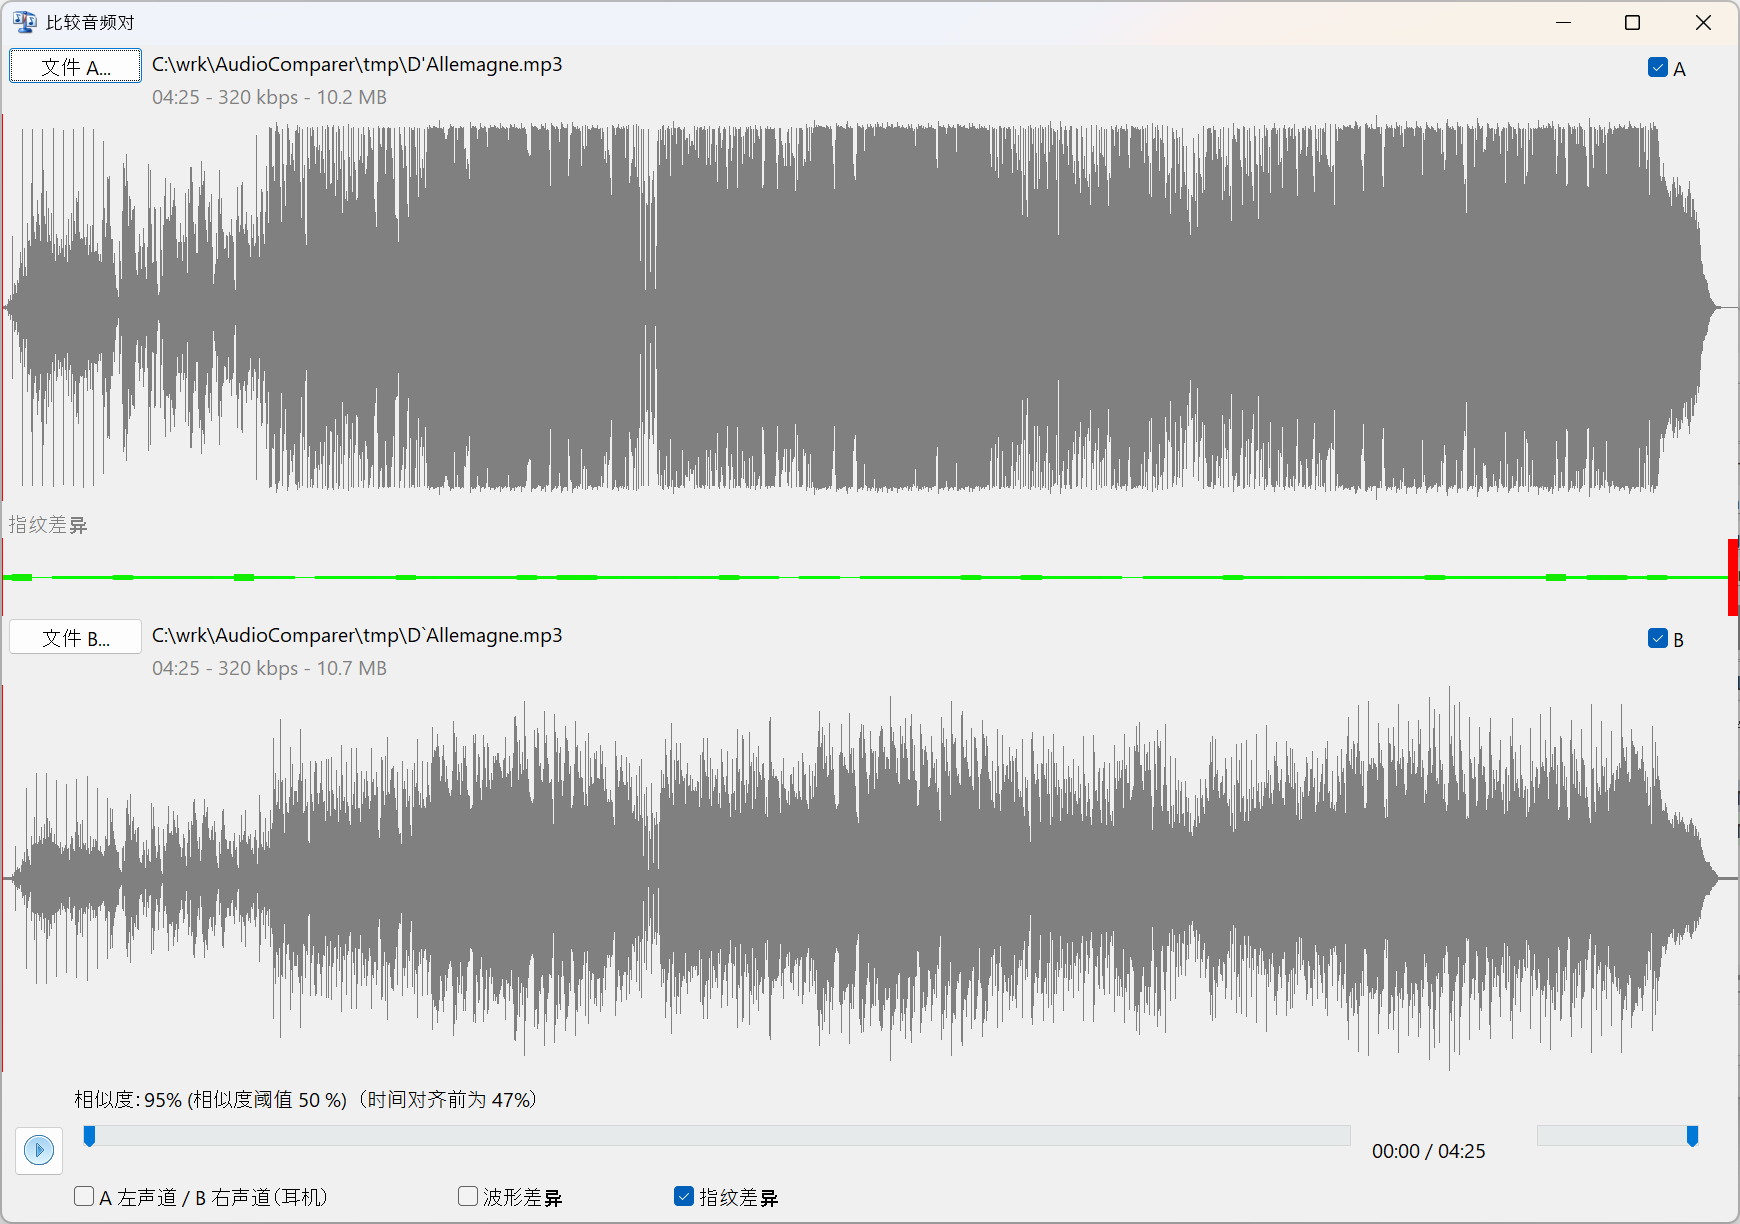Click the 指纹差异 section label
This screenshot has height=1224, width=1740.
point(48,525)
